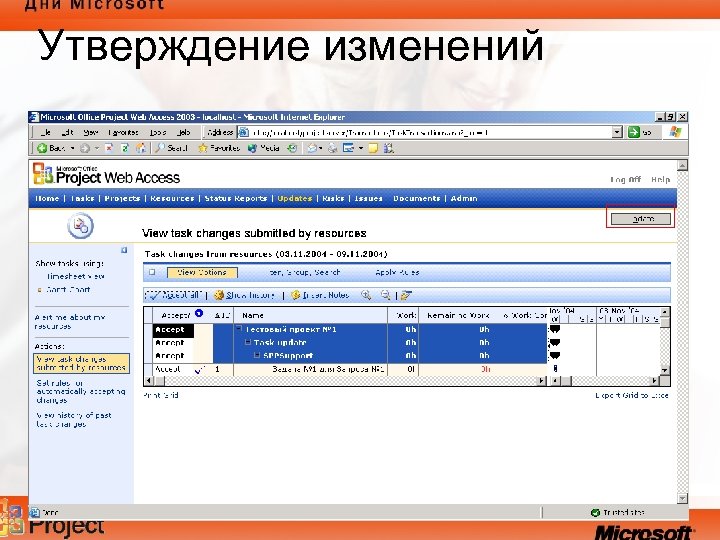Go to Status Reports in navigation bar
The image size is (720, 540).
[236, 198]
